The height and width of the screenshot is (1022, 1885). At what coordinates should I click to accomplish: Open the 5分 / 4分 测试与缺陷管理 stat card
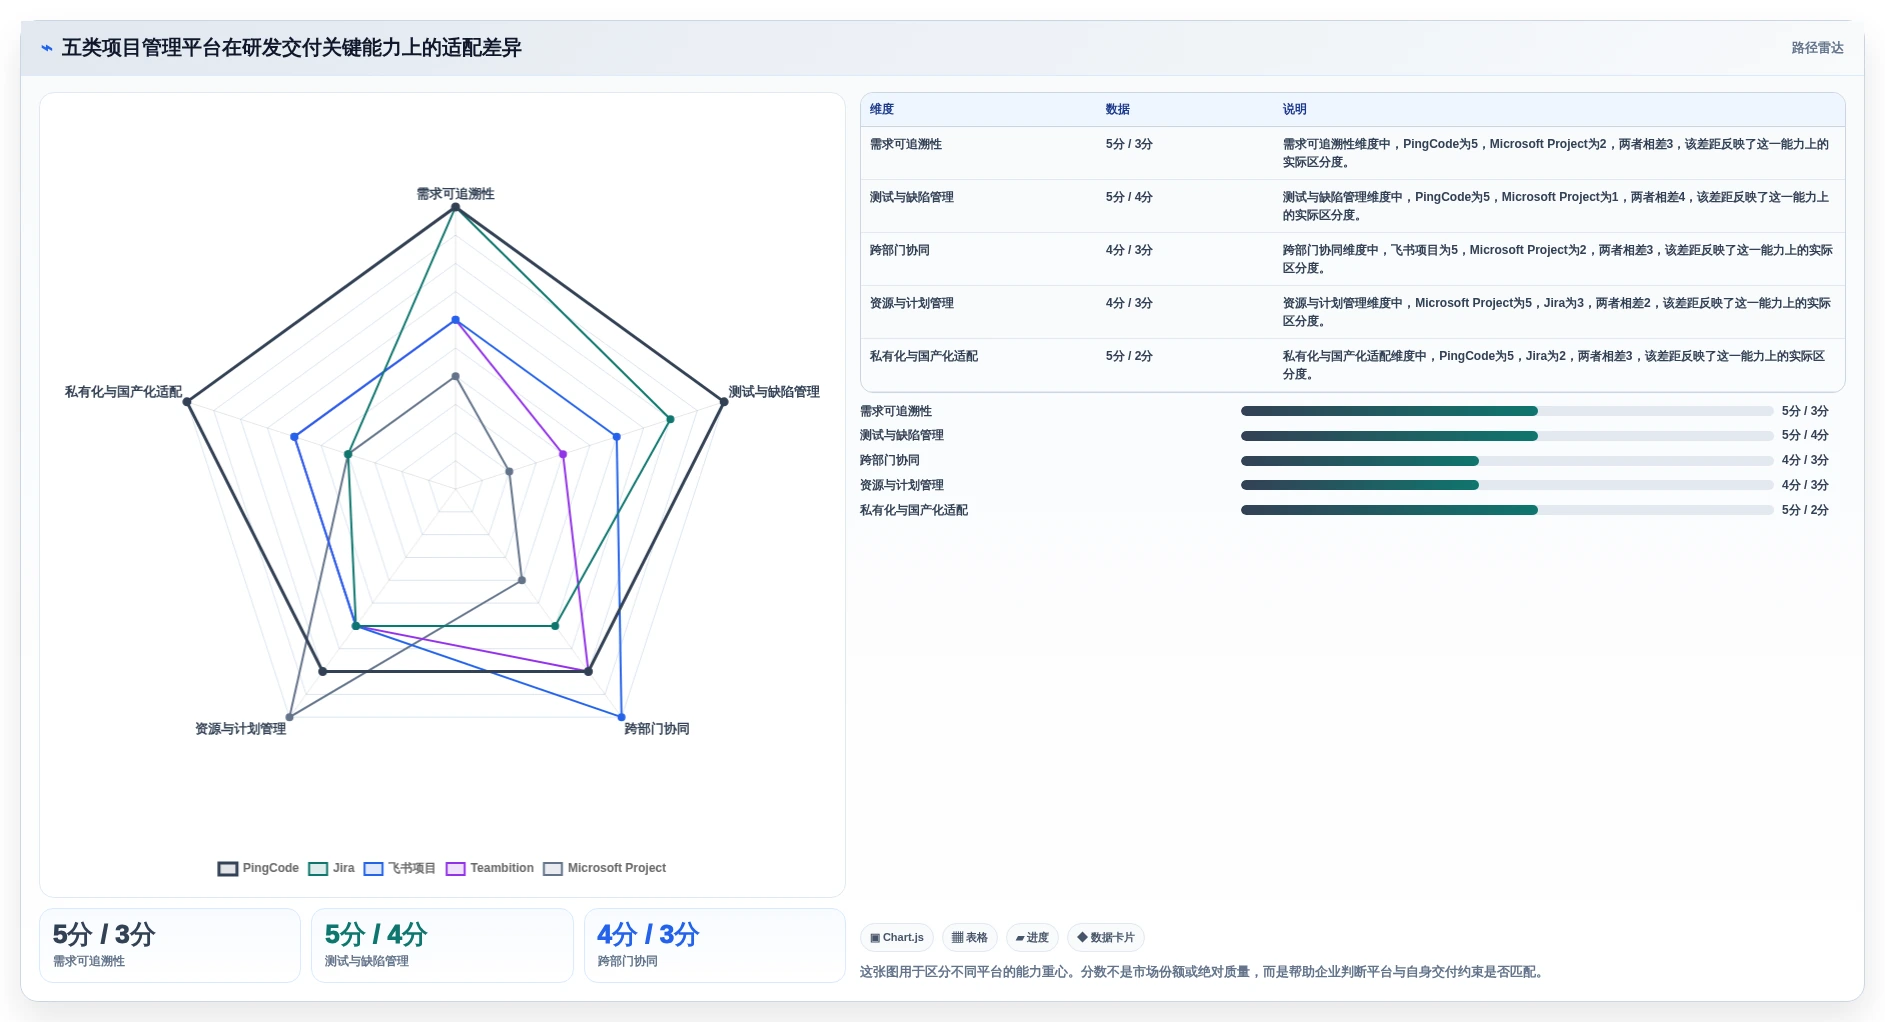pyautogui.click(x=442, y=945)
